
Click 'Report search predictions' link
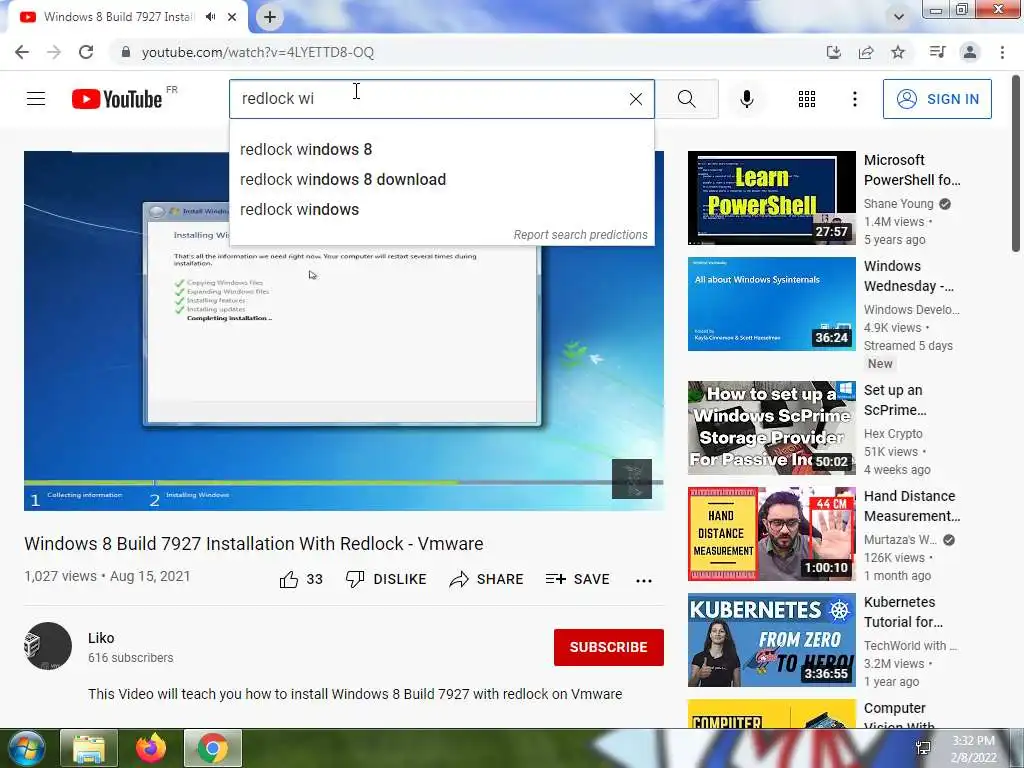click(x=581, y=234)
